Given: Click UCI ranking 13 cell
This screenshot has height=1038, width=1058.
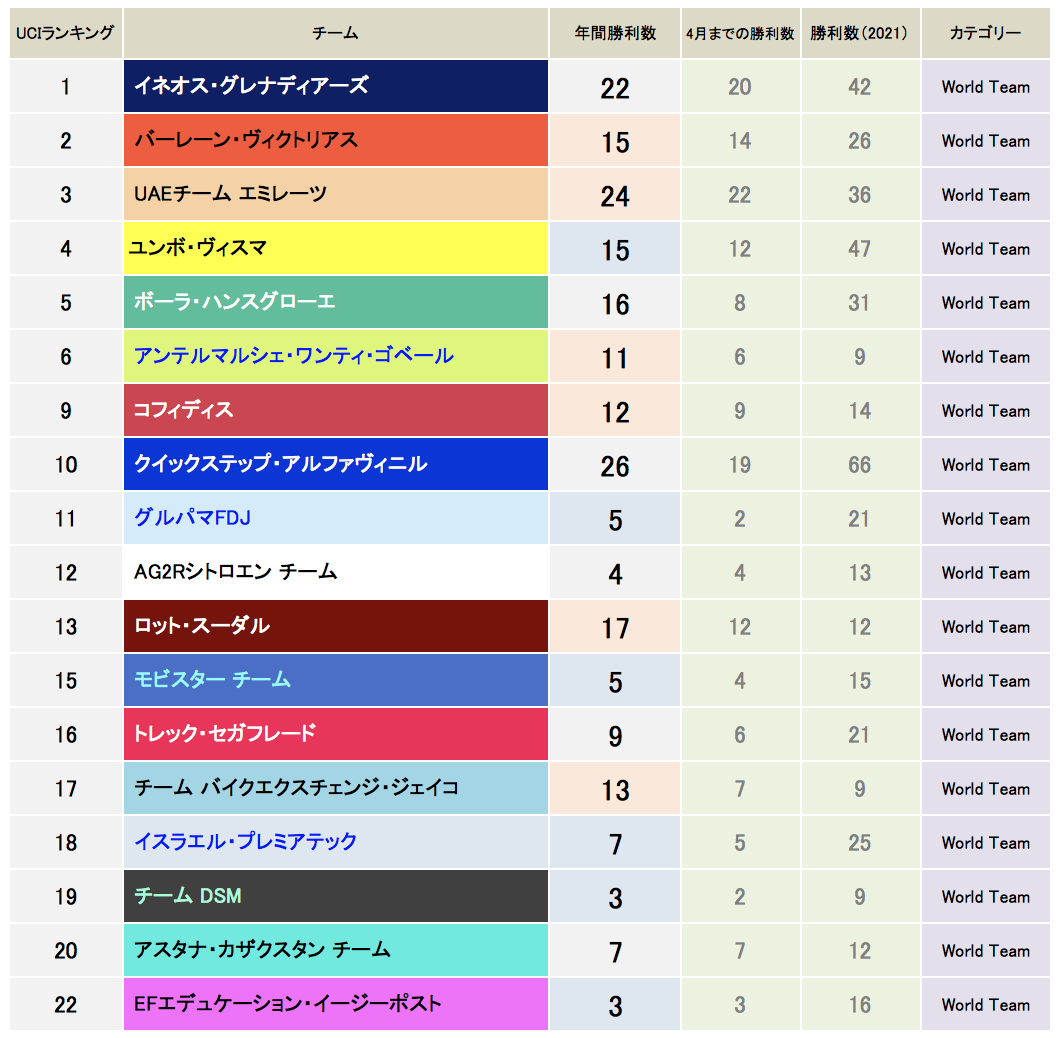Looking at the screenshot, I should point(66,627).
